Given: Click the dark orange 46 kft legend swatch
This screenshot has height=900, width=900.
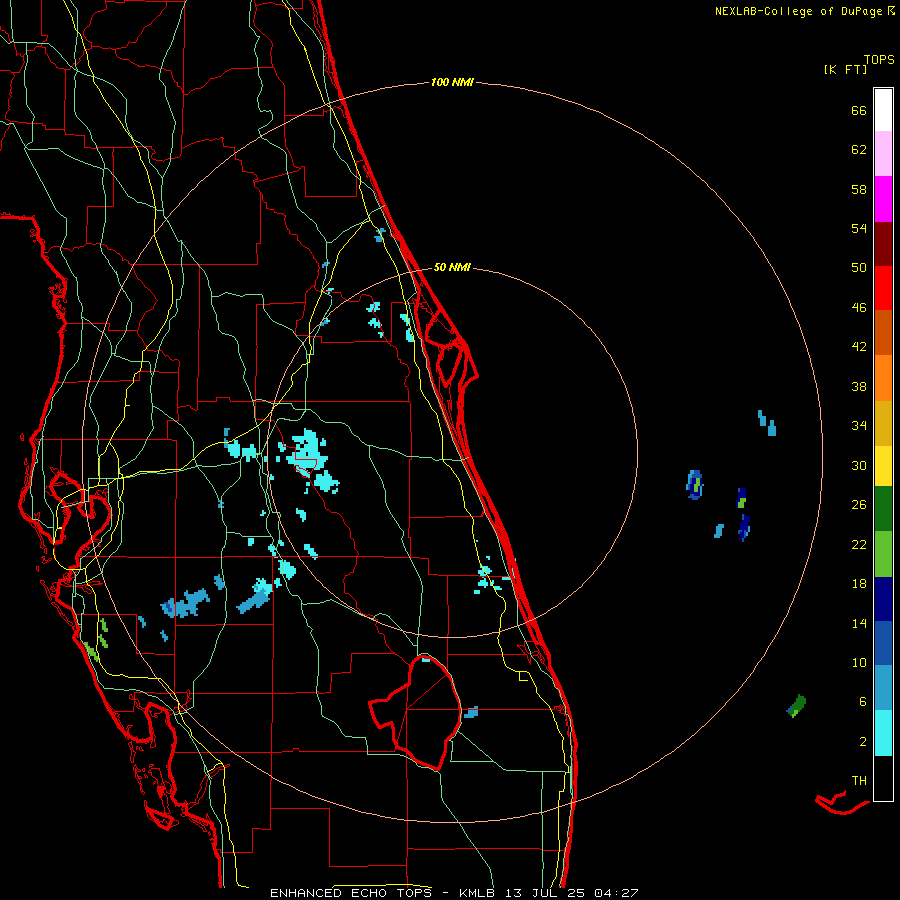Looking at the screenshot, I should (x=883, y=333).
